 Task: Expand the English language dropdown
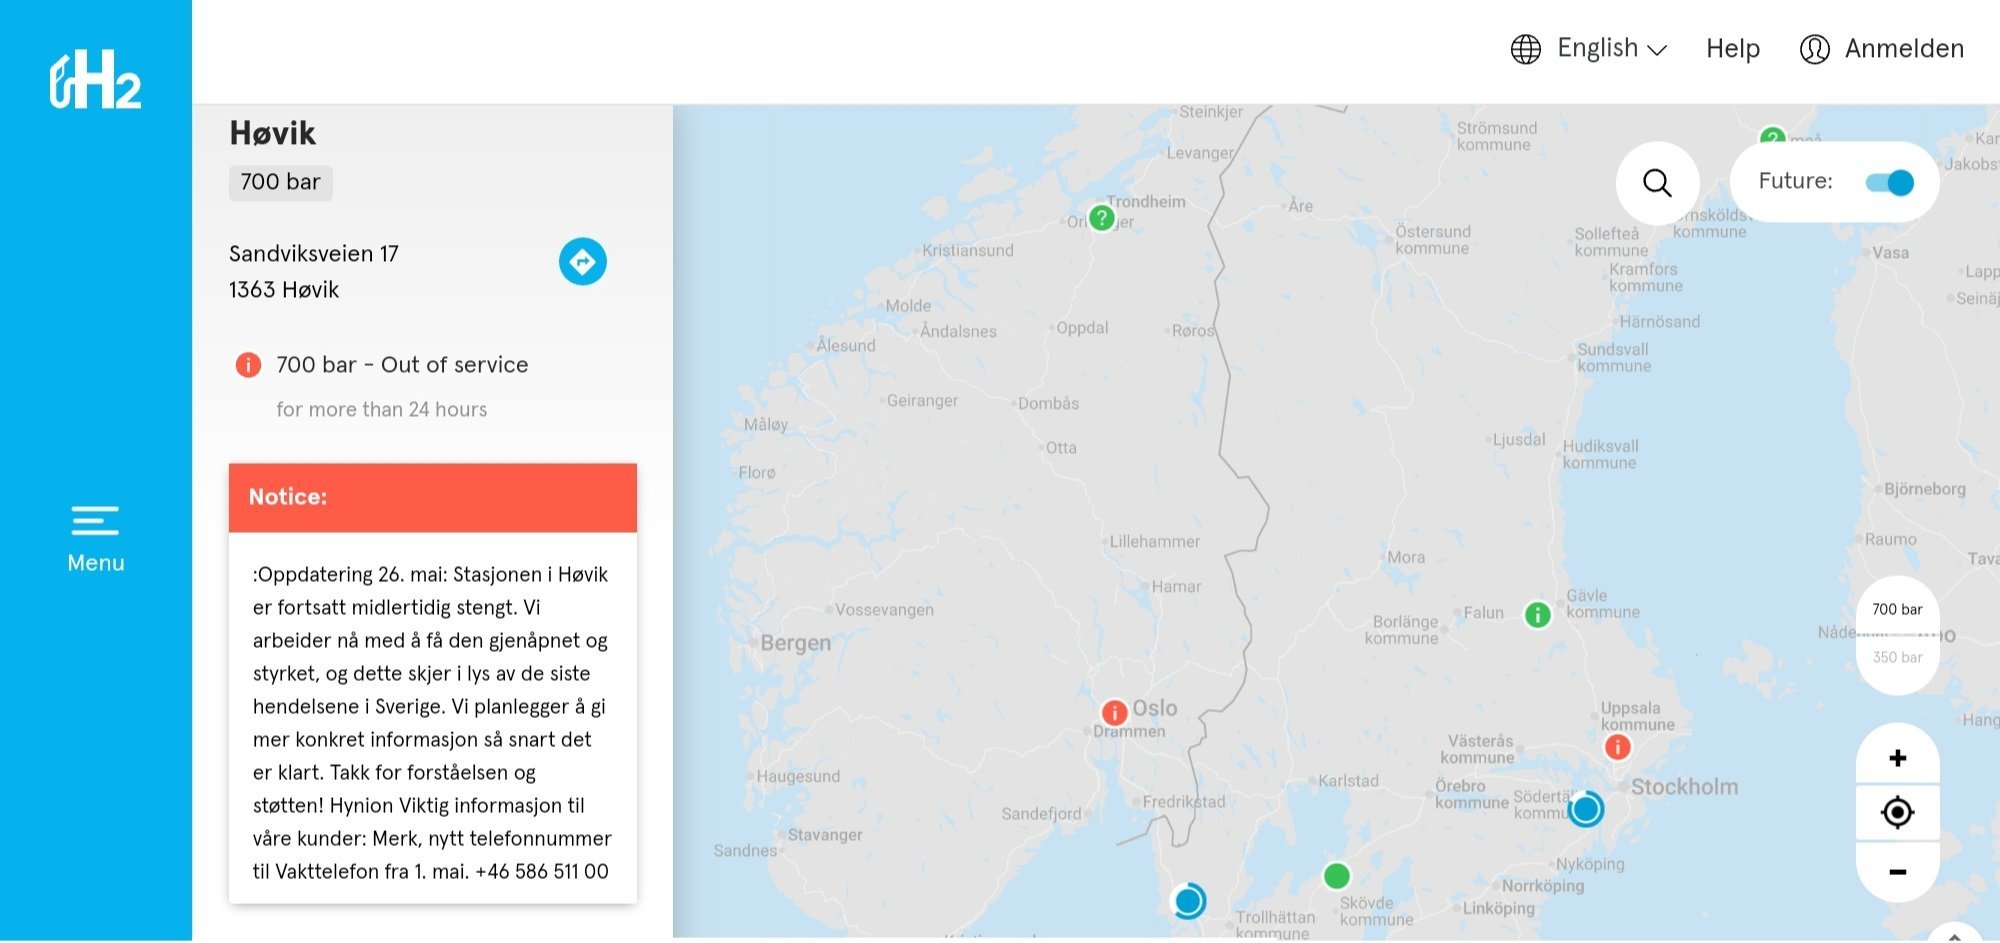1611,48
